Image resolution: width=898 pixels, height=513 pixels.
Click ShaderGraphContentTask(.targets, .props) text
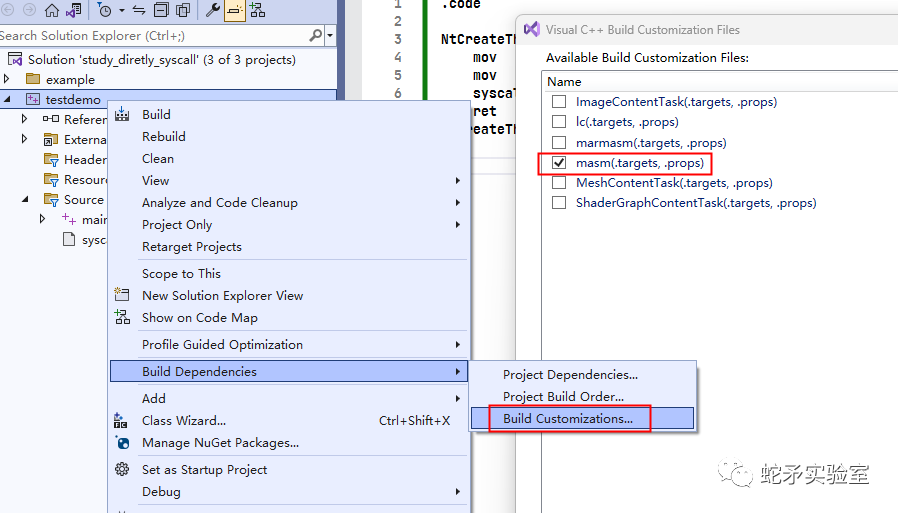pos(696,203)
